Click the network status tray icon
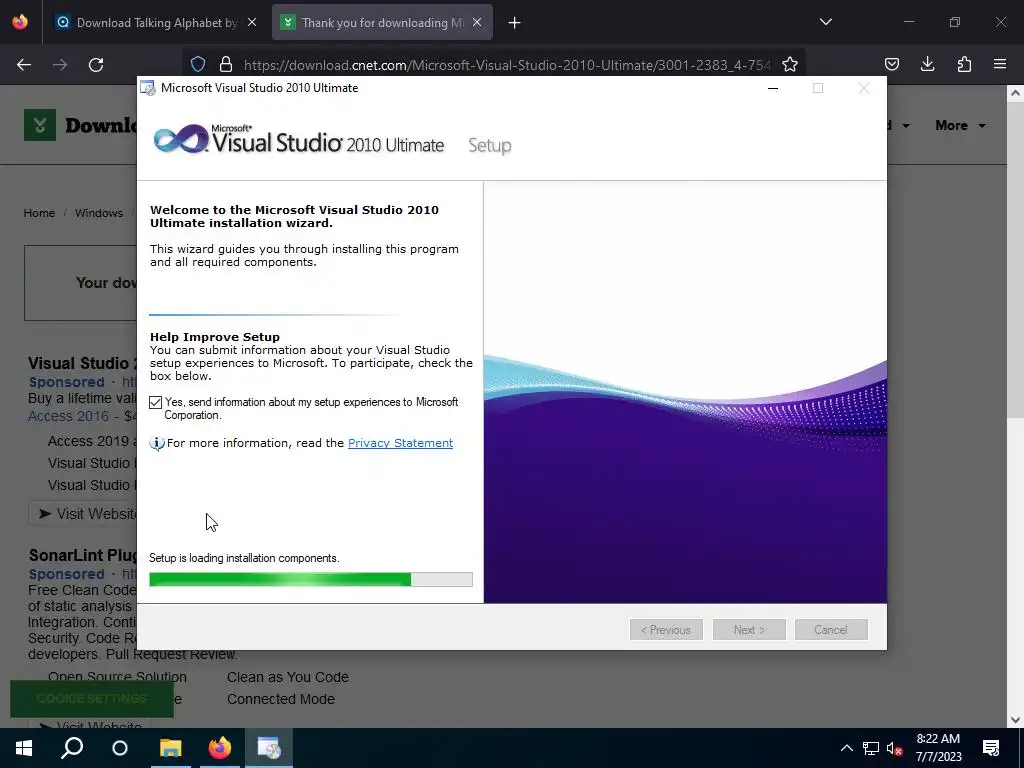The image size is (1024, 768). tap(871, 748)
